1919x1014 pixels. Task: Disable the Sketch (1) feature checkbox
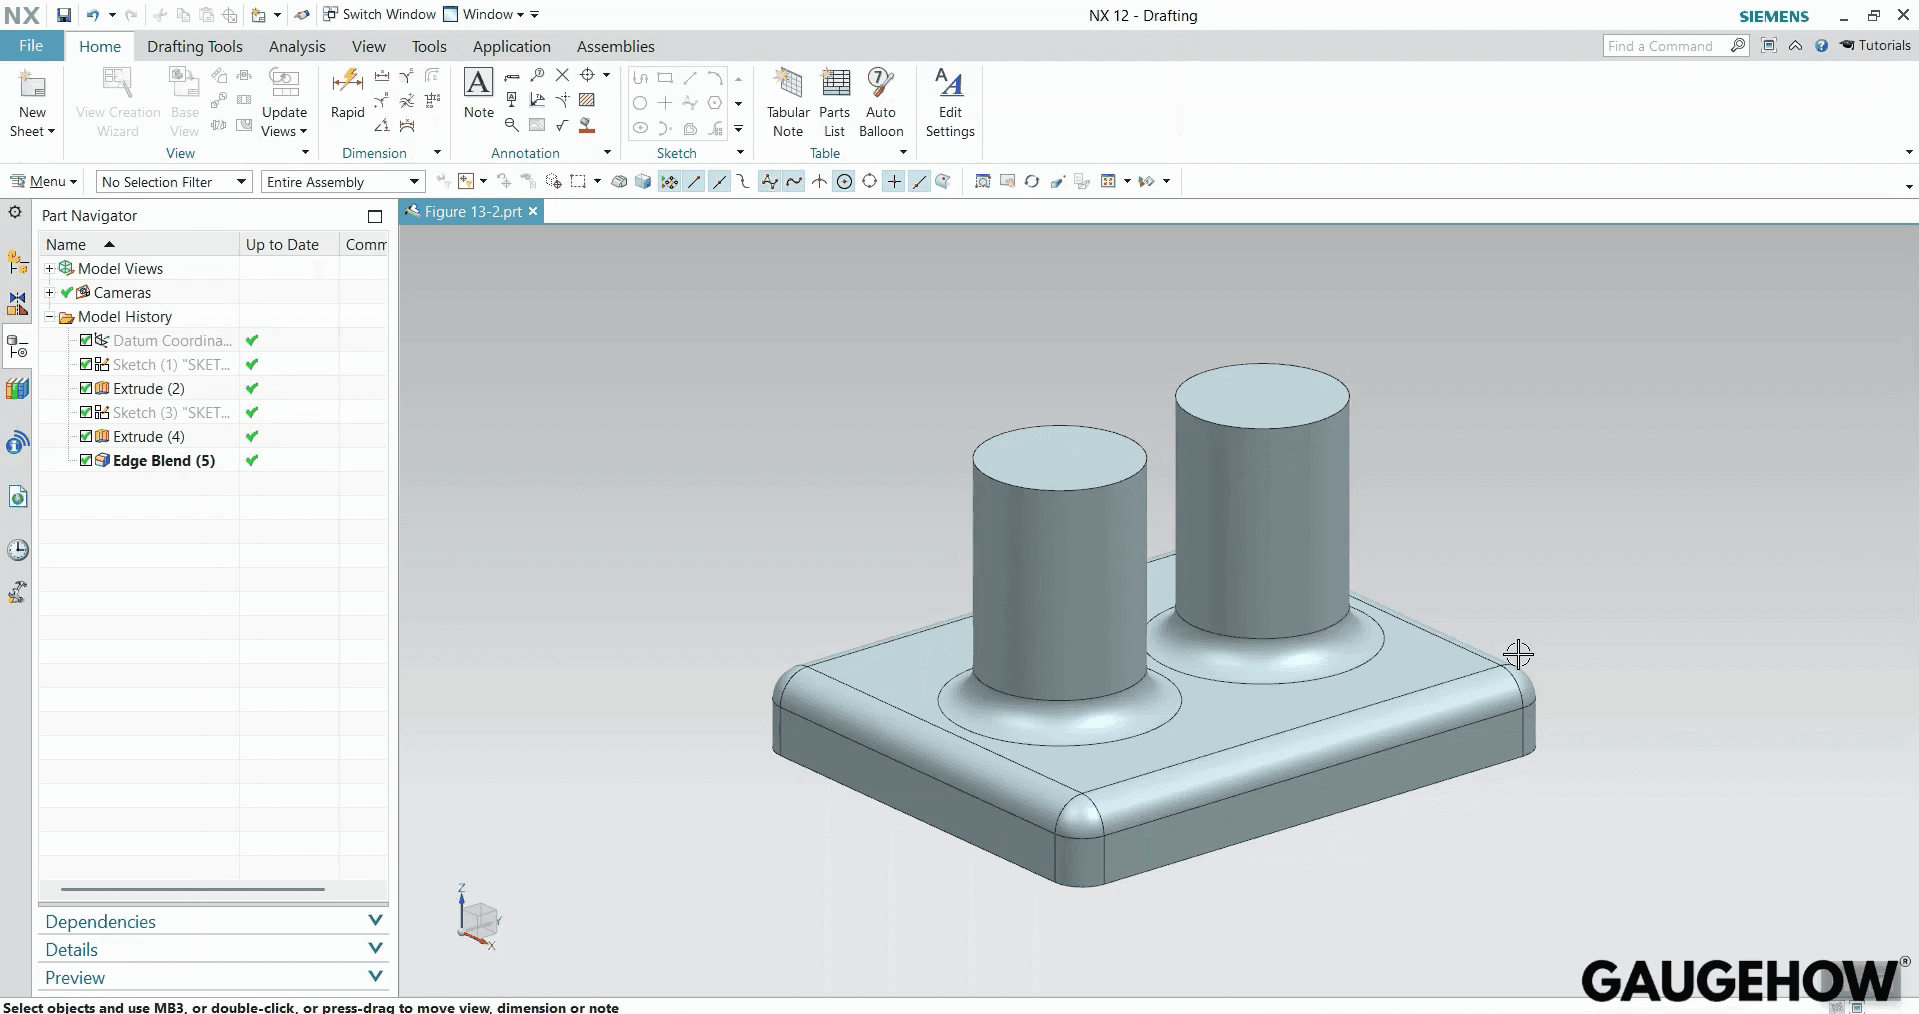pyautogui.click(x=86, y=365)
